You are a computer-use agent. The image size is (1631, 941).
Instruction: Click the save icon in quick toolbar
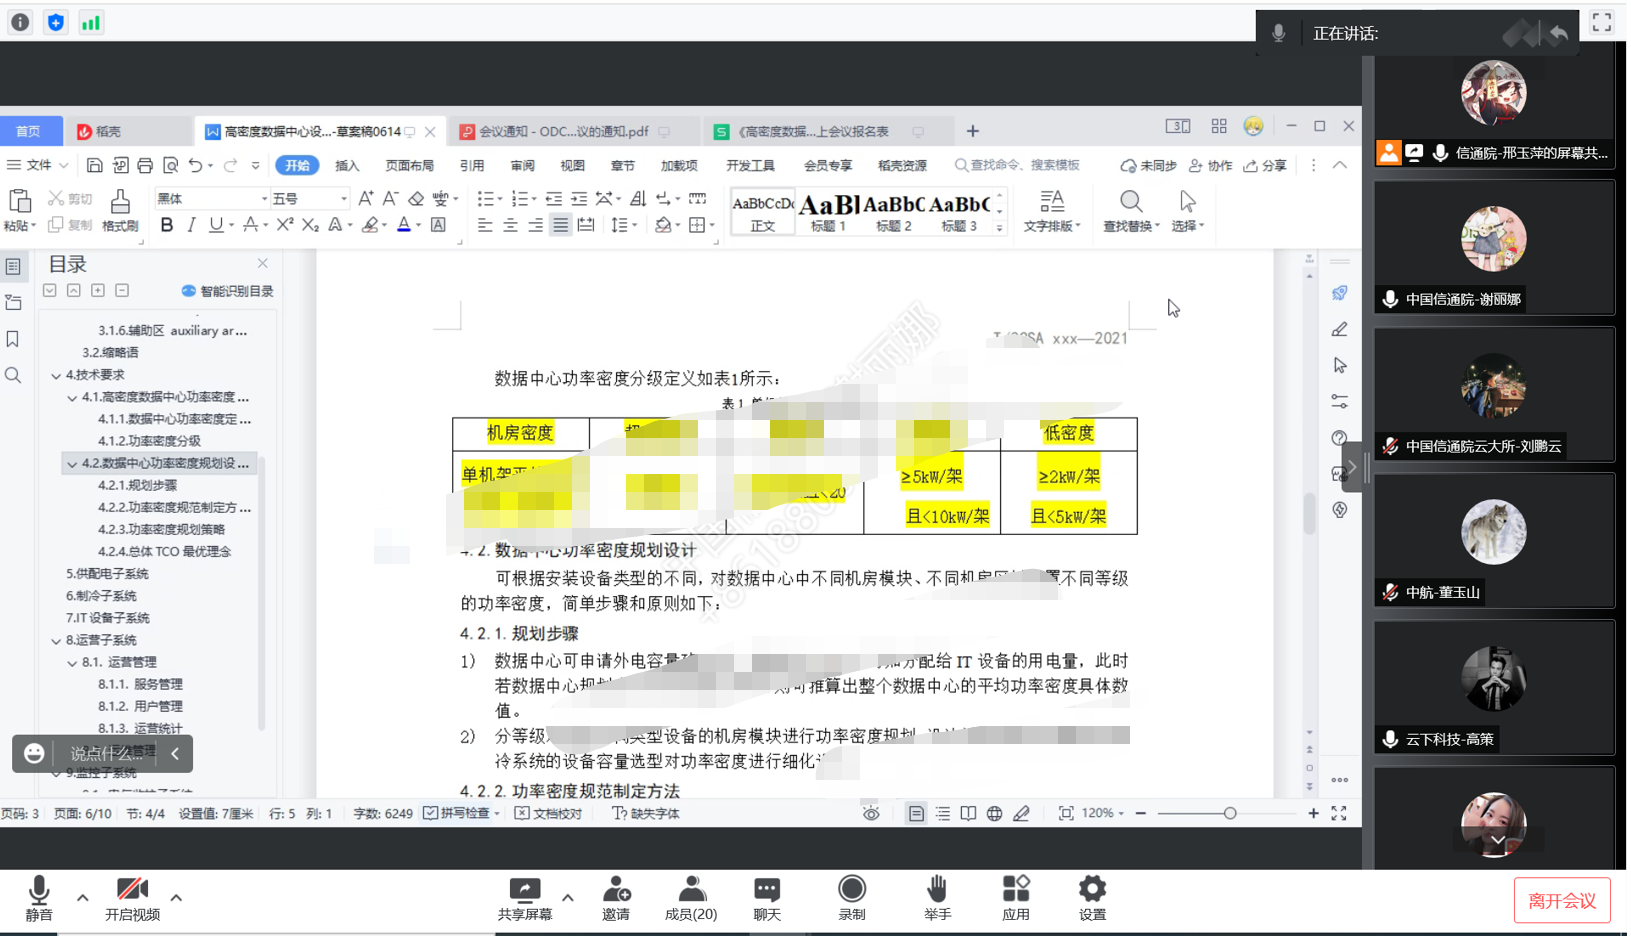pyautogui.click(x=94, y=165)
